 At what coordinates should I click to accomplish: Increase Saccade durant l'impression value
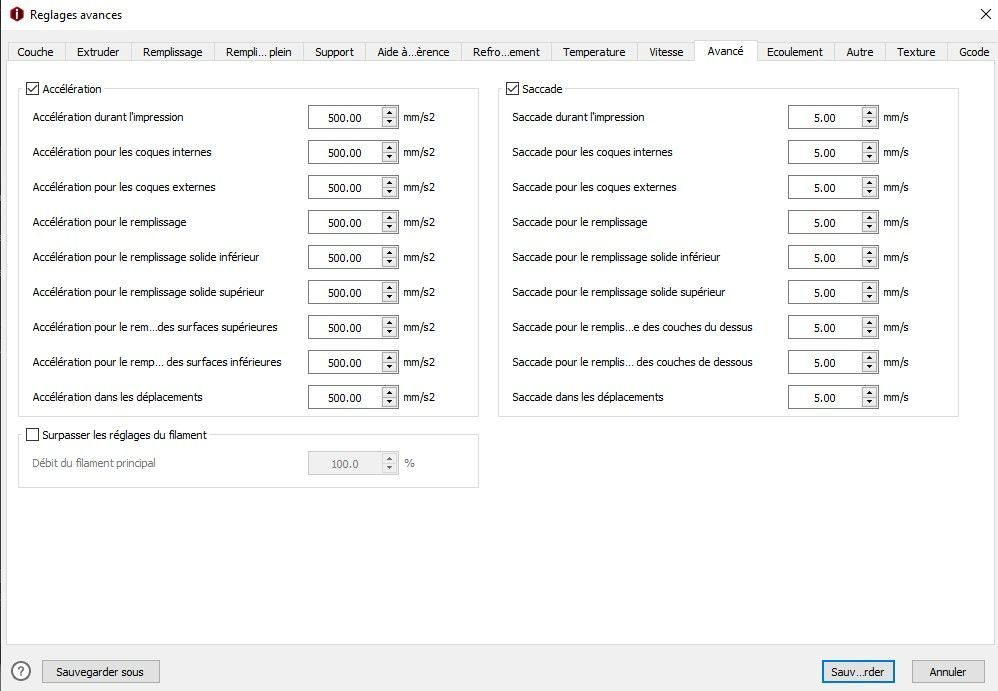click(x=869, y=111)
